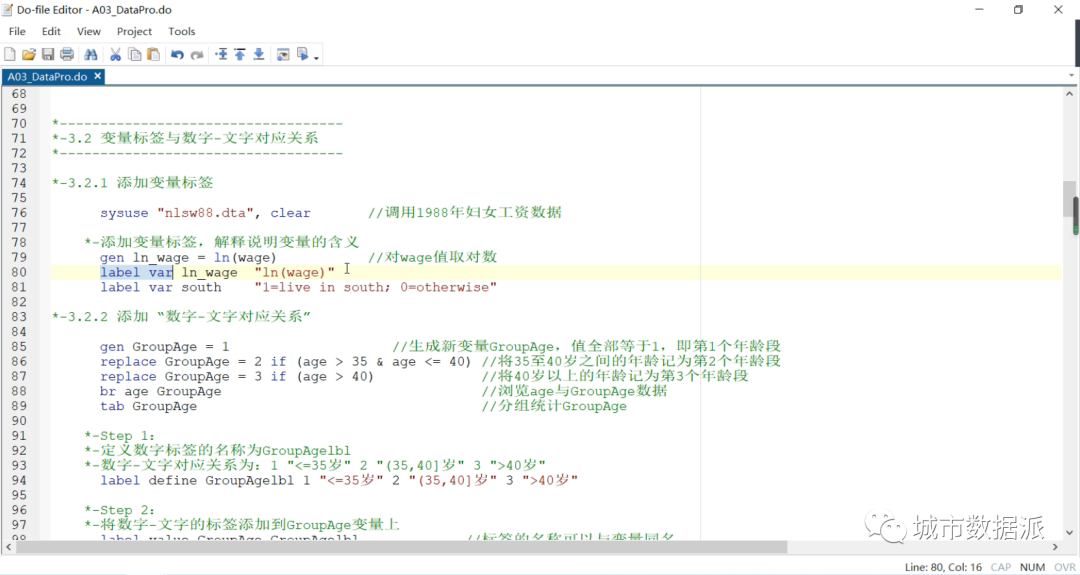1080x575 pixels.
Task: Click 'replace GroupAge = 2 if' on line 86
Action: tap(193, 362)
